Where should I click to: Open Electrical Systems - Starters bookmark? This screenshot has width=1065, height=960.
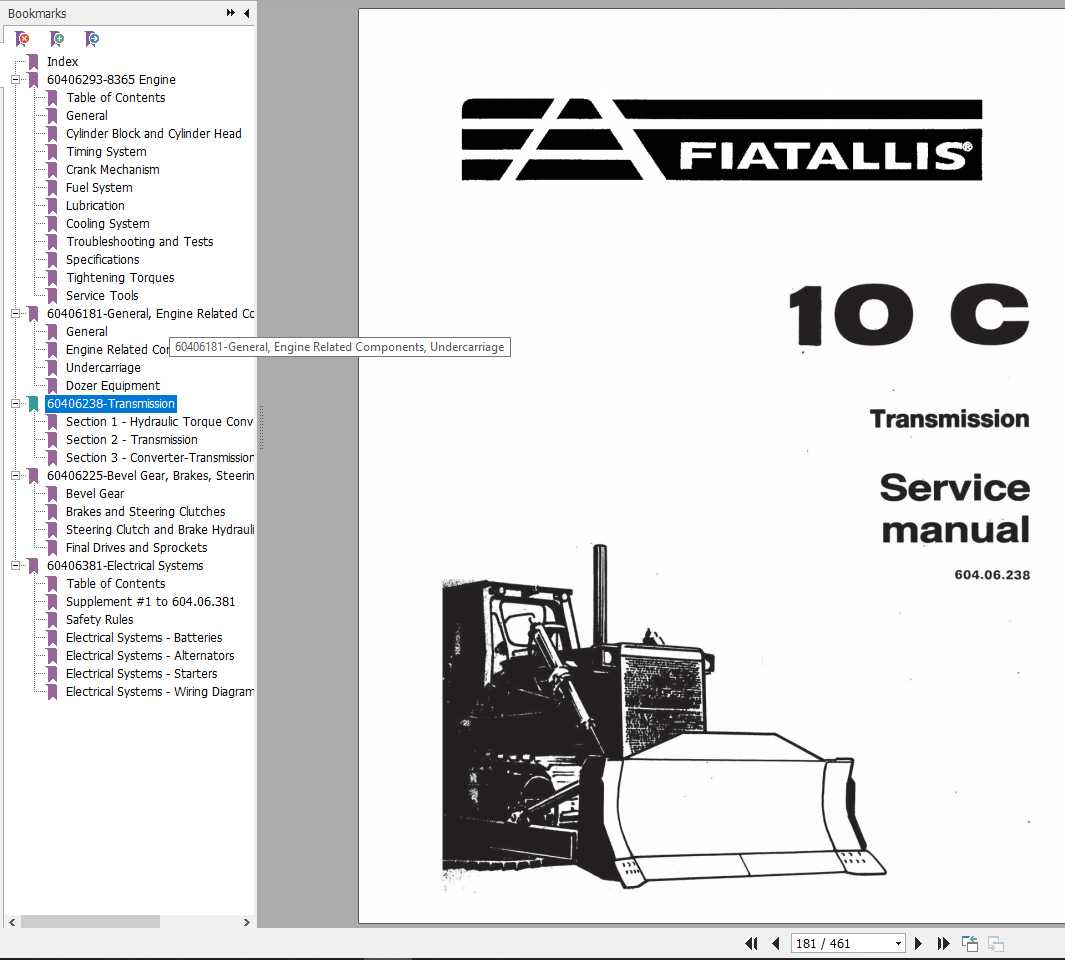pyautogui.click(x=141, y=673)
